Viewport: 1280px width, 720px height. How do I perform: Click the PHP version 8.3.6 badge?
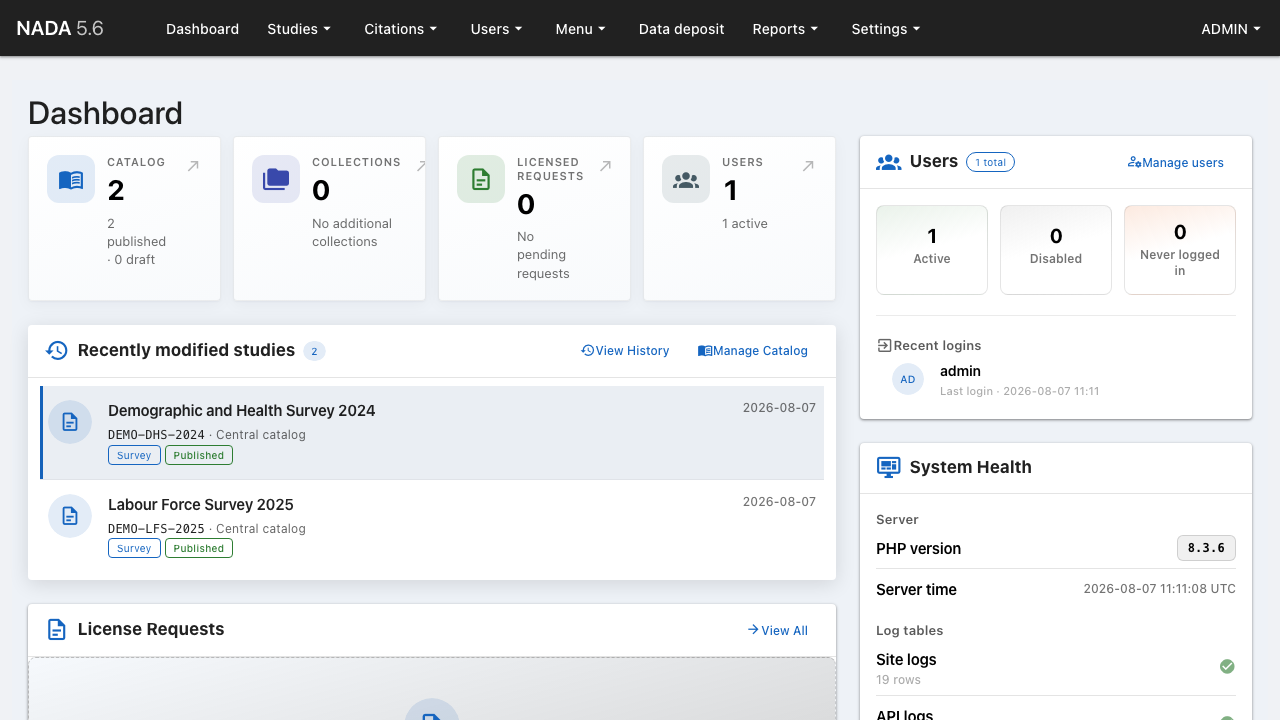click(1206, 548)
